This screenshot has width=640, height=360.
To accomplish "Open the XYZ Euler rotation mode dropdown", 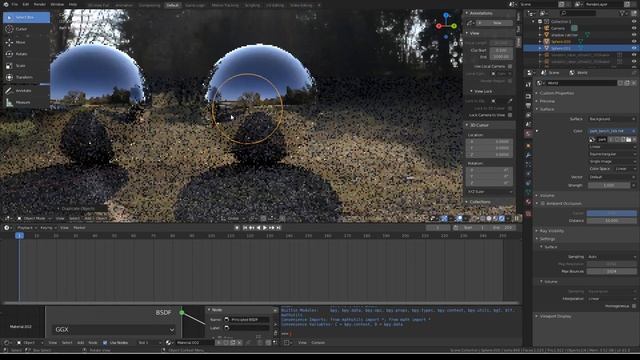I will click(489, 191).
